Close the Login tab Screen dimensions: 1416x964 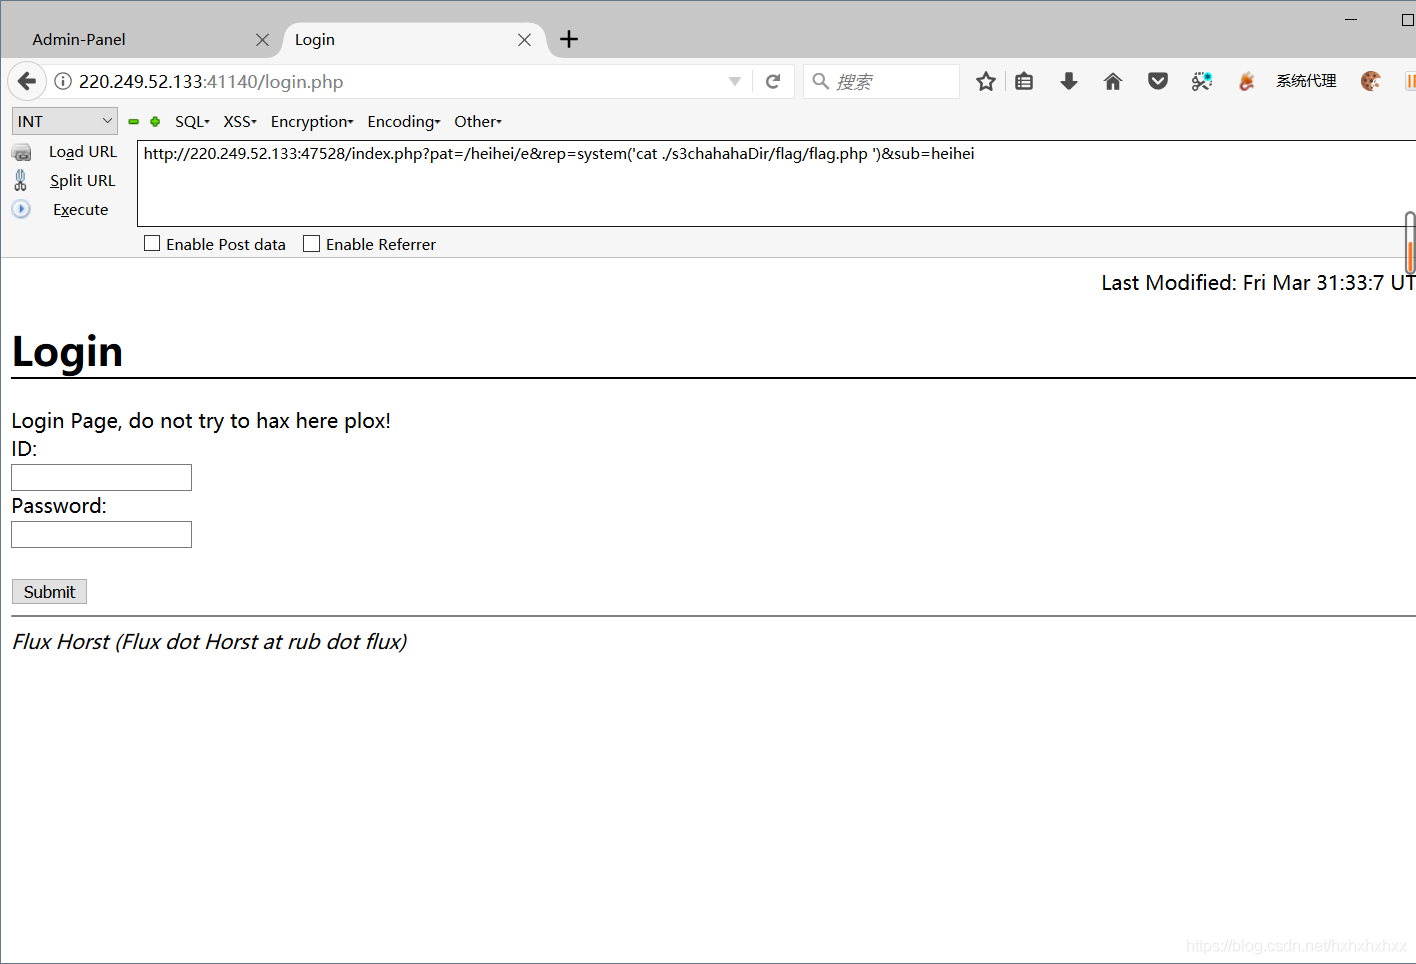524,40
